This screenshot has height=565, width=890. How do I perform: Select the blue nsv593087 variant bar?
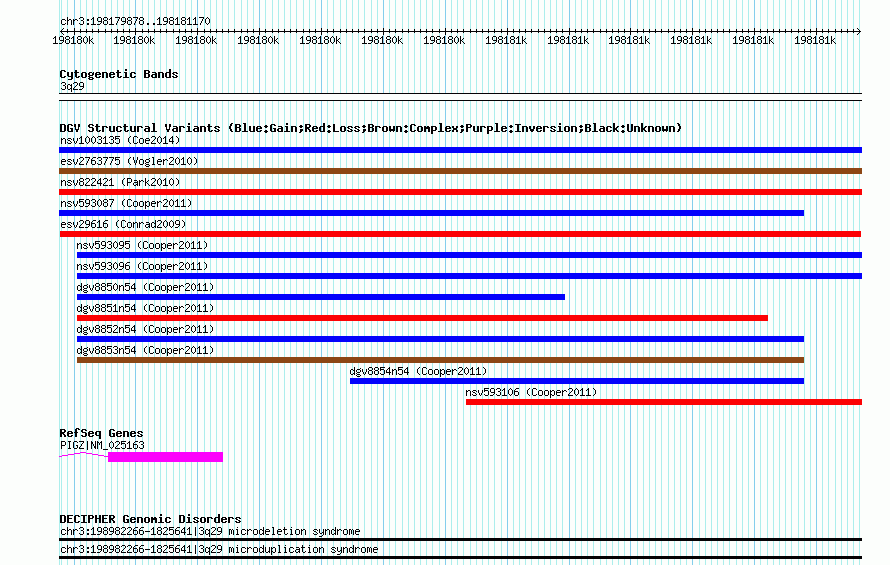coord(431,213)
